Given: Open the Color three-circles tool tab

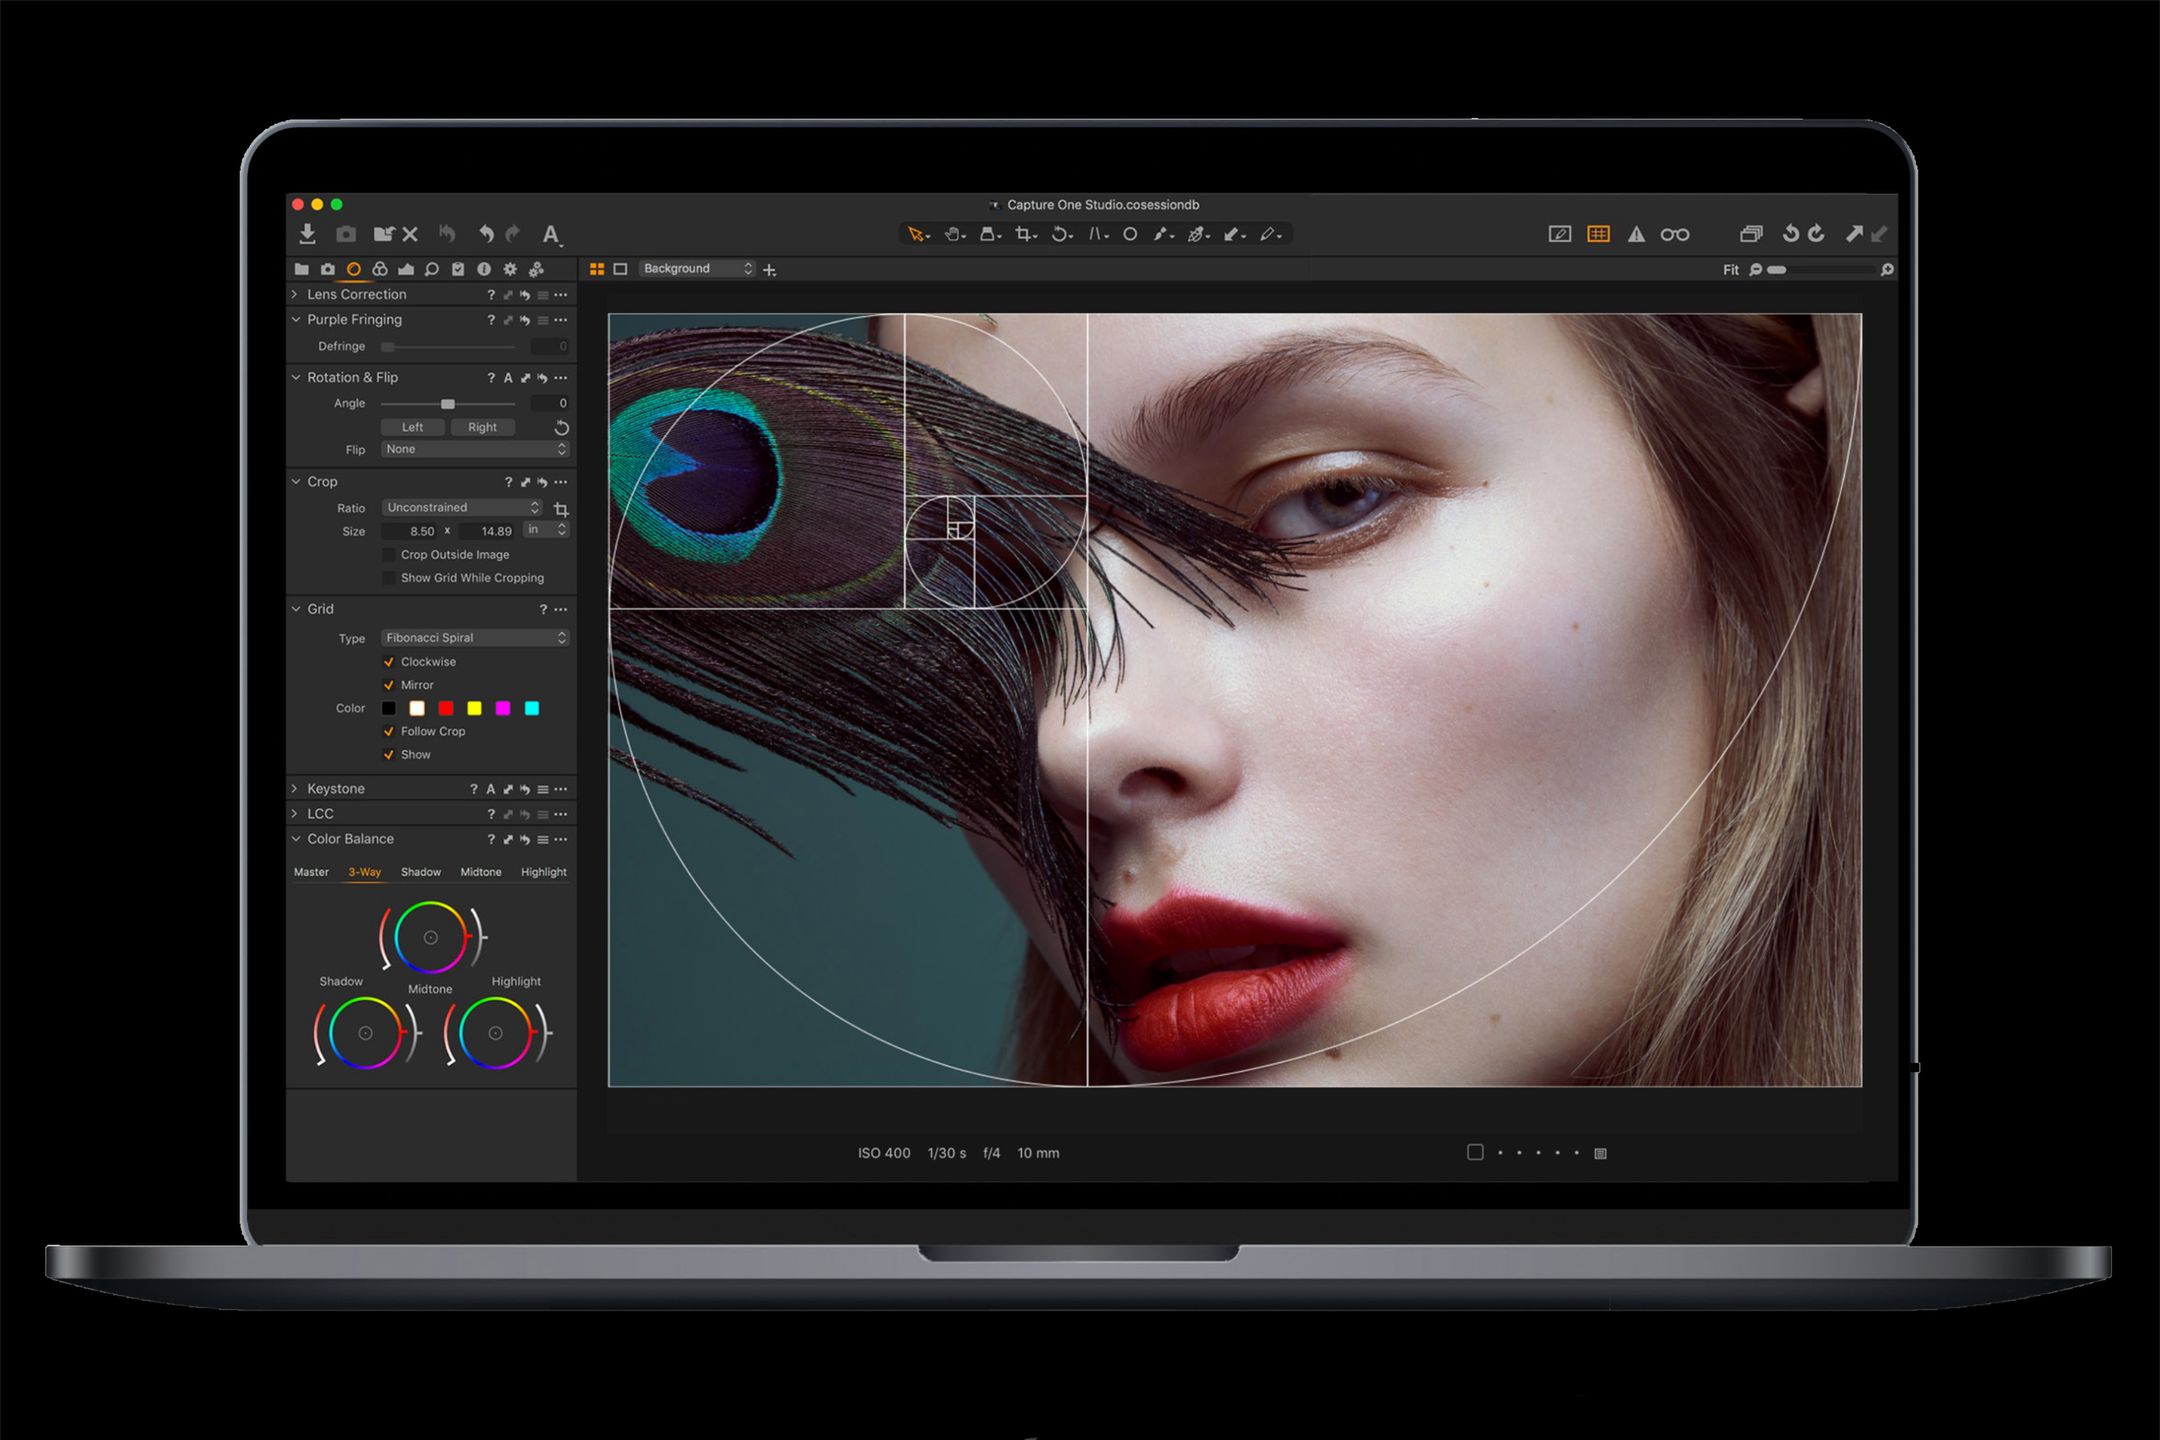Looking at the screenshot, I should click(x=380, y=269).
